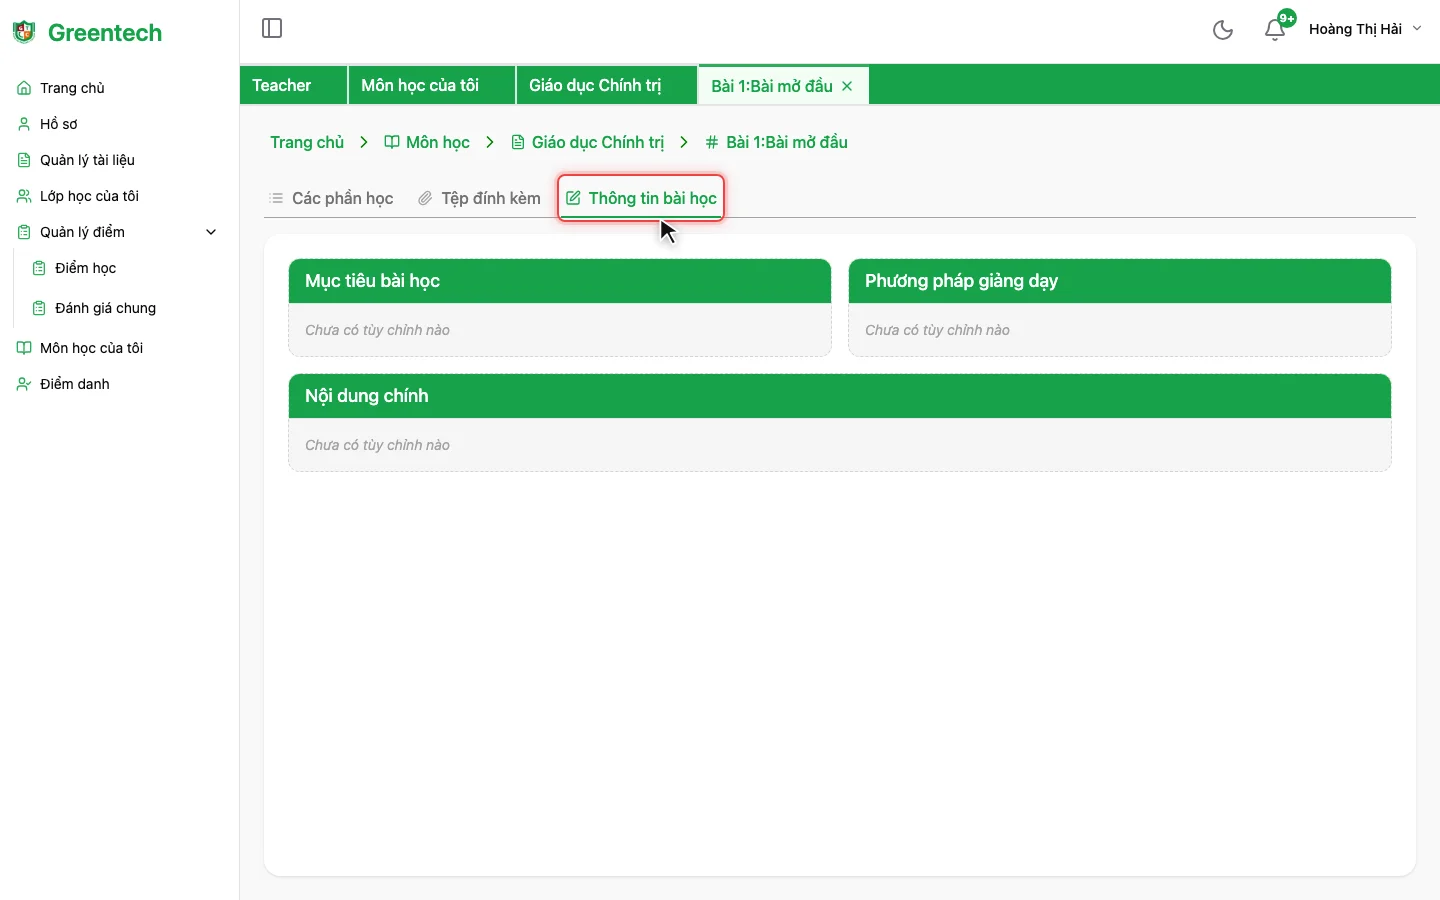1440x900 pixels.
Task: Click the icon beside Đánh giá chung
Action: coord(39,308)
